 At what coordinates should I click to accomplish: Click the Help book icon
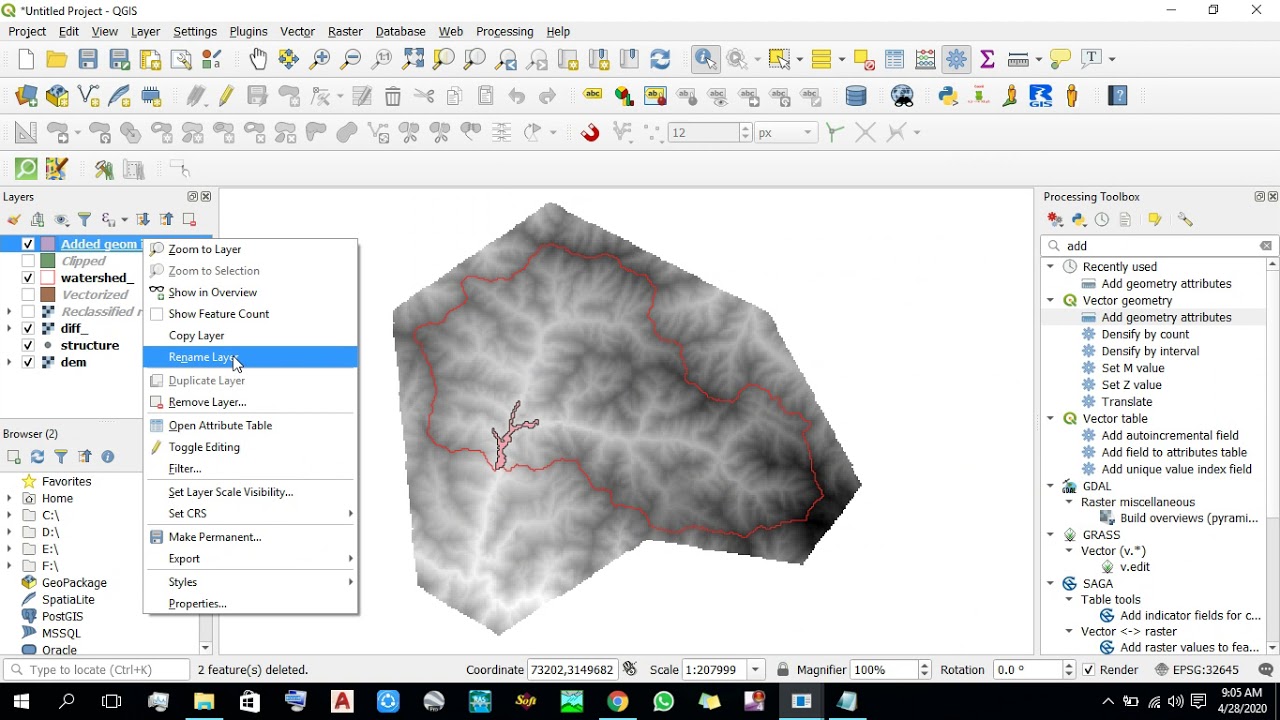pos(1118,96)
